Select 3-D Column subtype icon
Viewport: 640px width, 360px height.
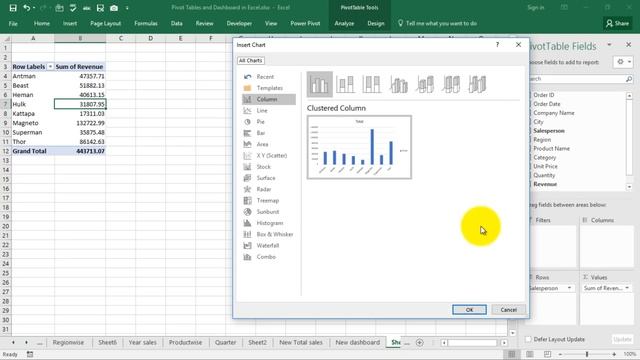coord(477,84)
